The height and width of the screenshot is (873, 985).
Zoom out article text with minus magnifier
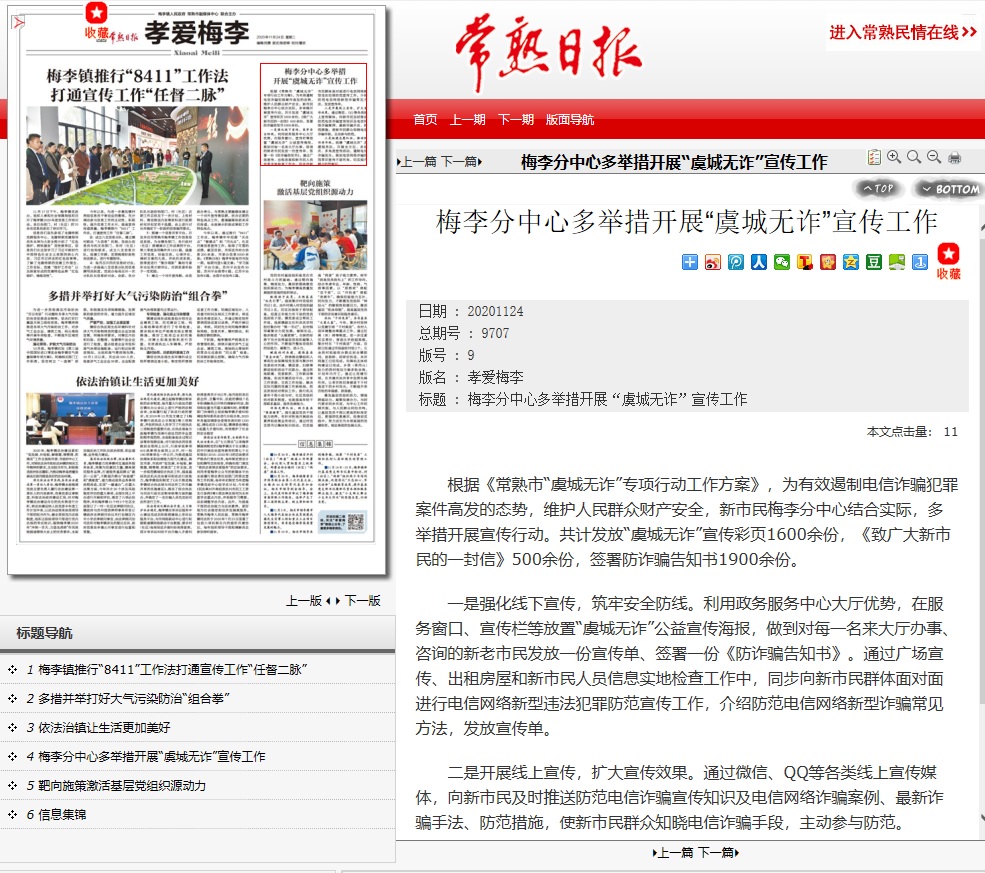pos(934,157)
